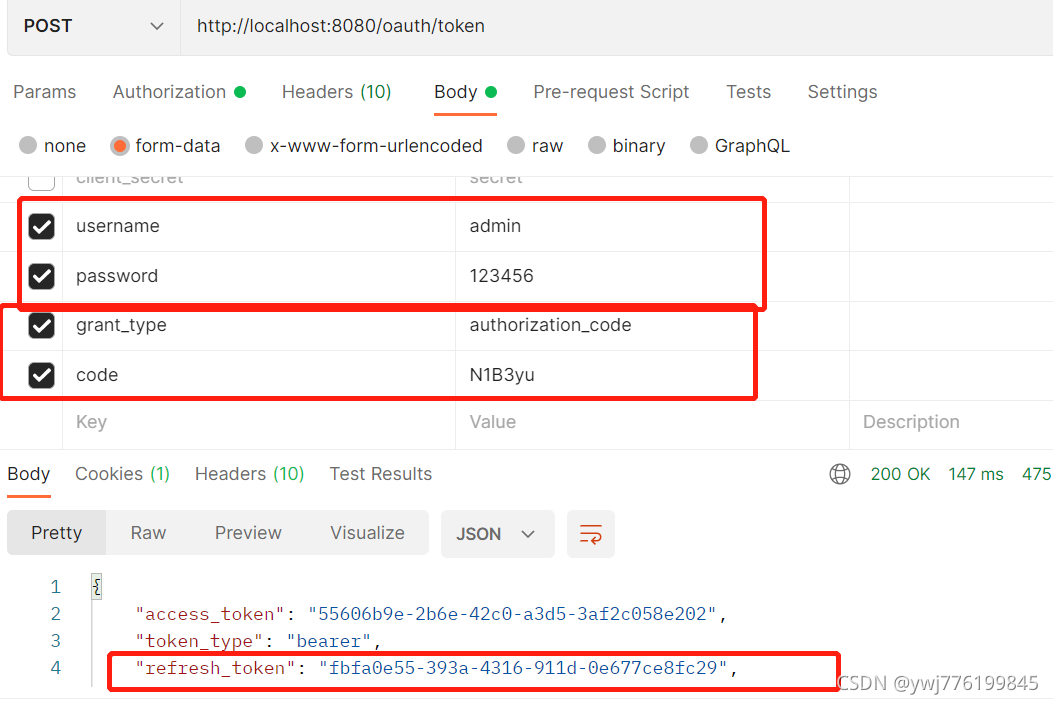
Task: Open the Test Results tab
Action: 381,474
